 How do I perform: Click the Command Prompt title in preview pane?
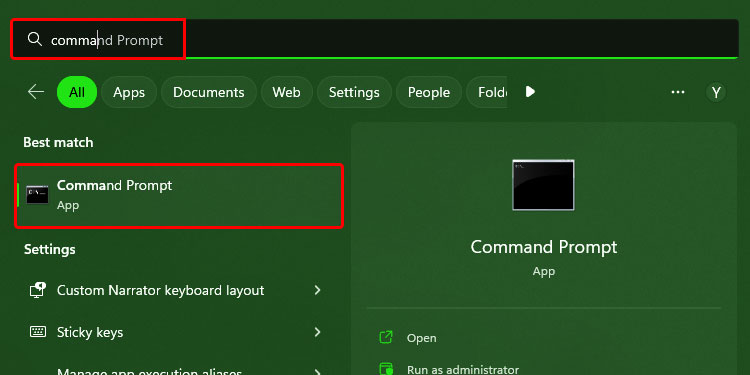(x=544, y=247)
